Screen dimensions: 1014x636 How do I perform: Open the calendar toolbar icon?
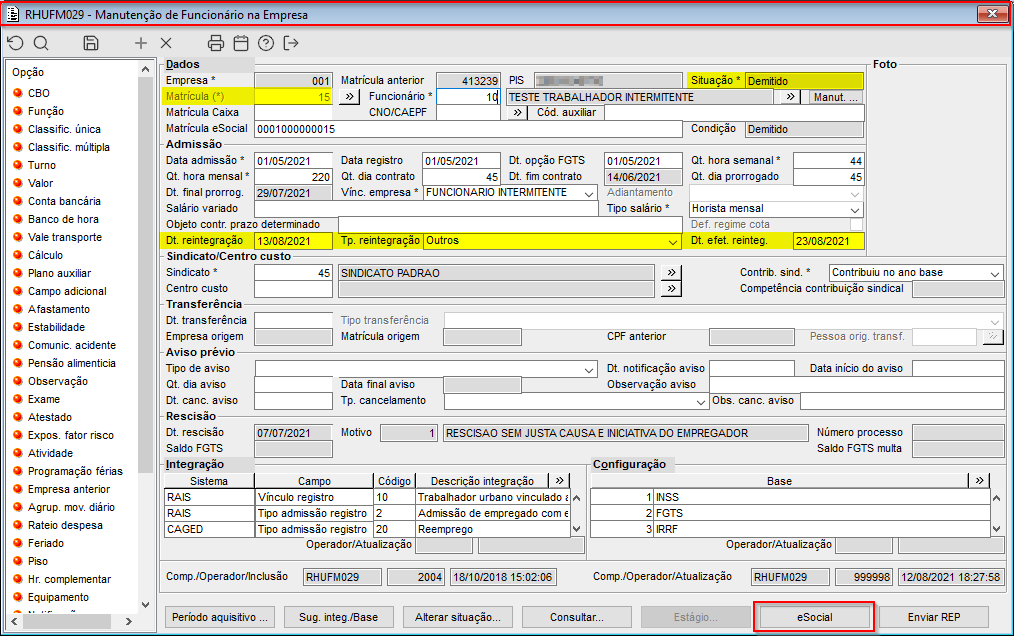point(241,43)
